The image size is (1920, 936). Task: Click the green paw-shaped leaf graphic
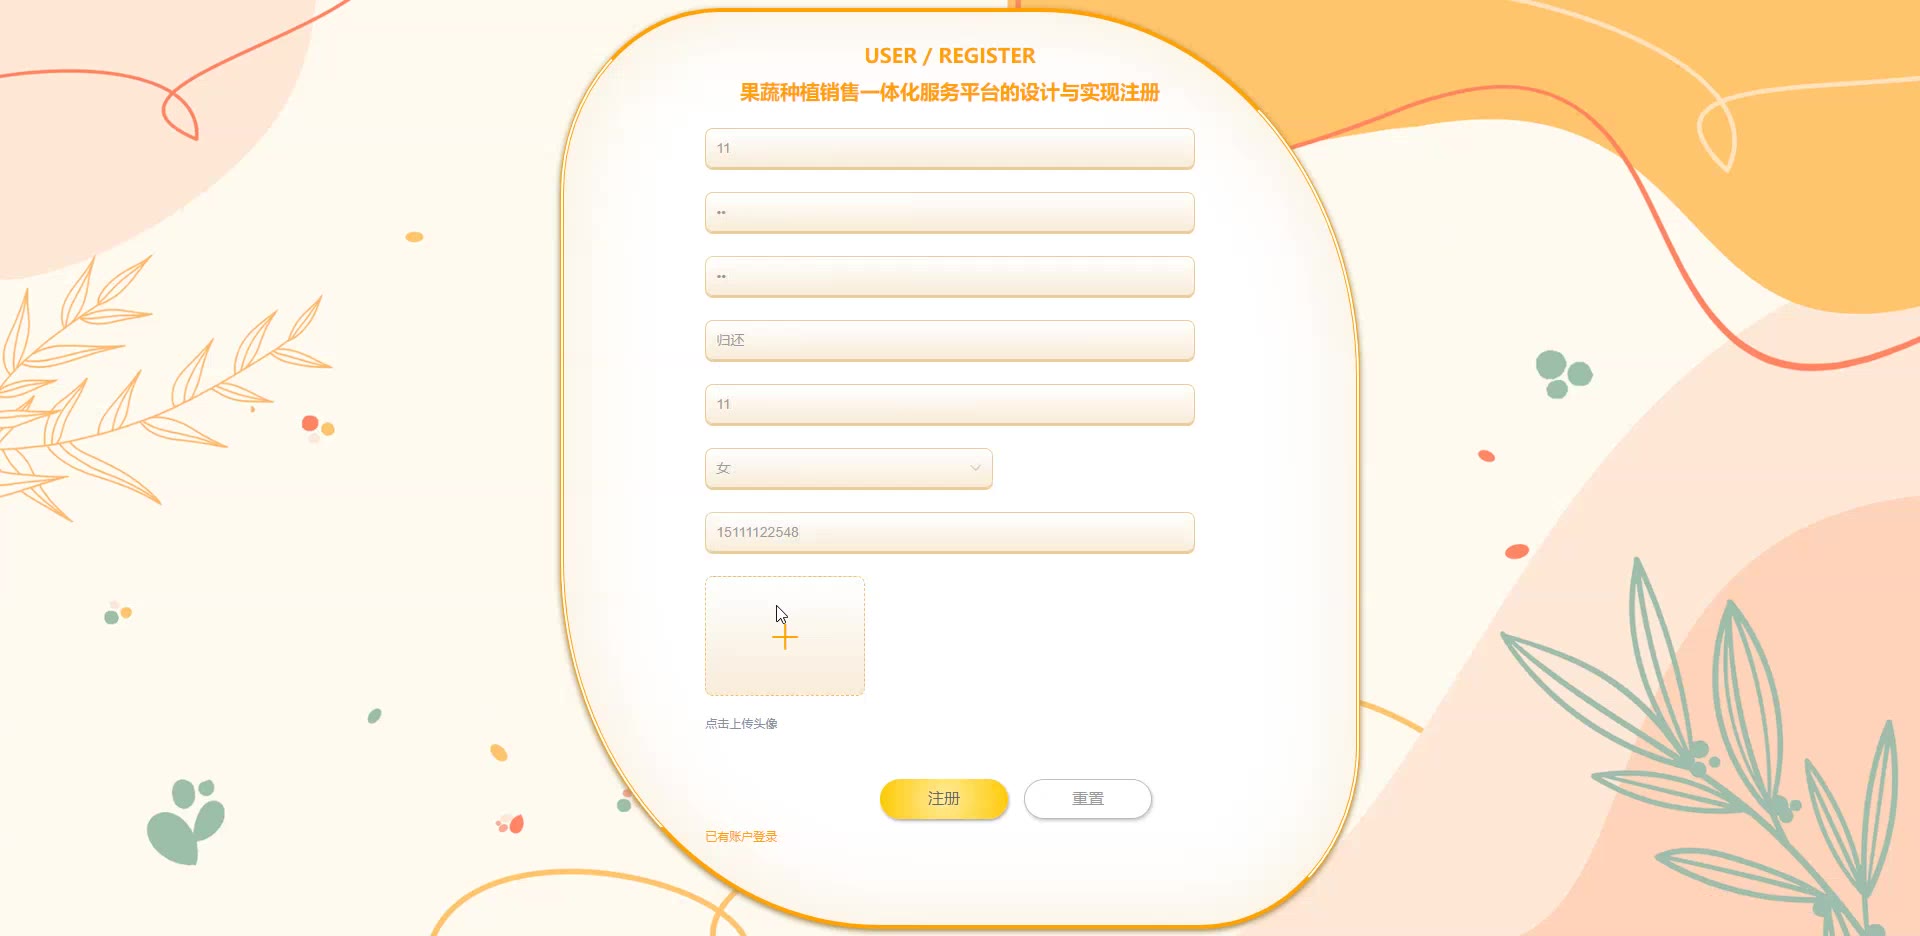coord(186,821)
